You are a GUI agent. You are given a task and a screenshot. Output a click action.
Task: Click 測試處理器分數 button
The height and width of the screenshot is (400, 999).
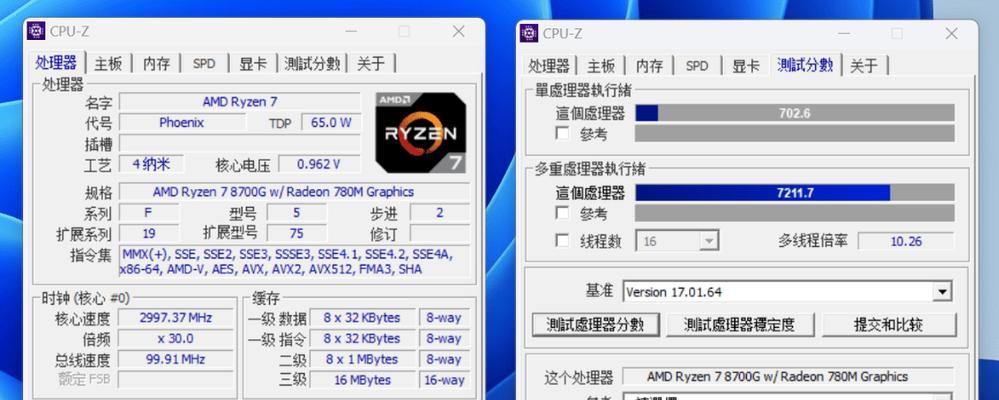point(595,325)
